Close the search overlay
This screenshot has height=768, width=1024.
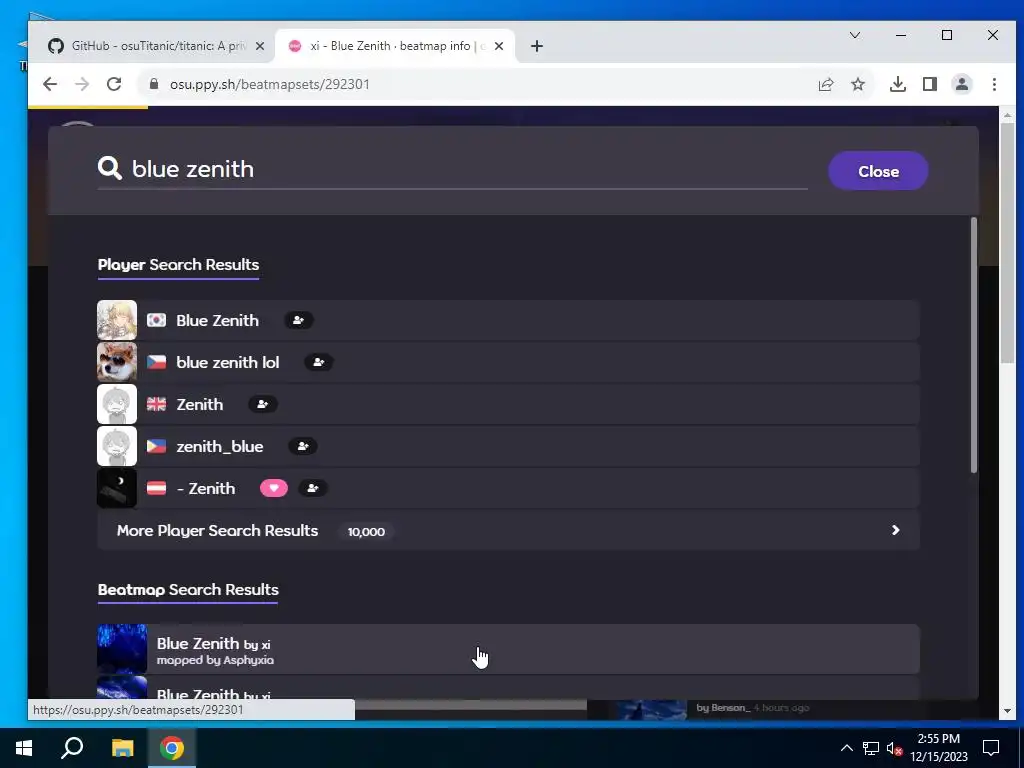tap(878, 171)
